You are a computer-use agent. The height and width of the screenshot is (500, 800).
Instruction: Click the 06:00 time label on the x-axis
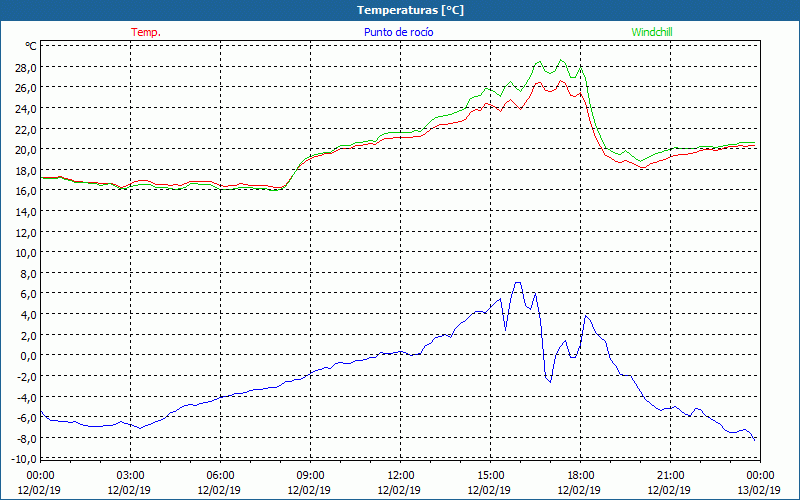point(220,476)
